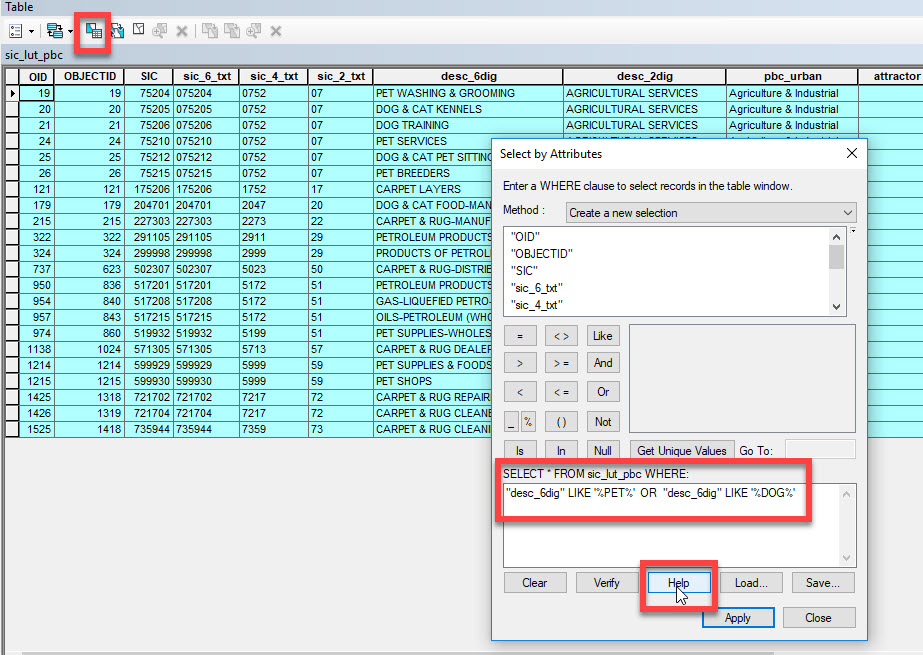
Task: Click the greyed zoom to highlighted icon
Action: 254,31
